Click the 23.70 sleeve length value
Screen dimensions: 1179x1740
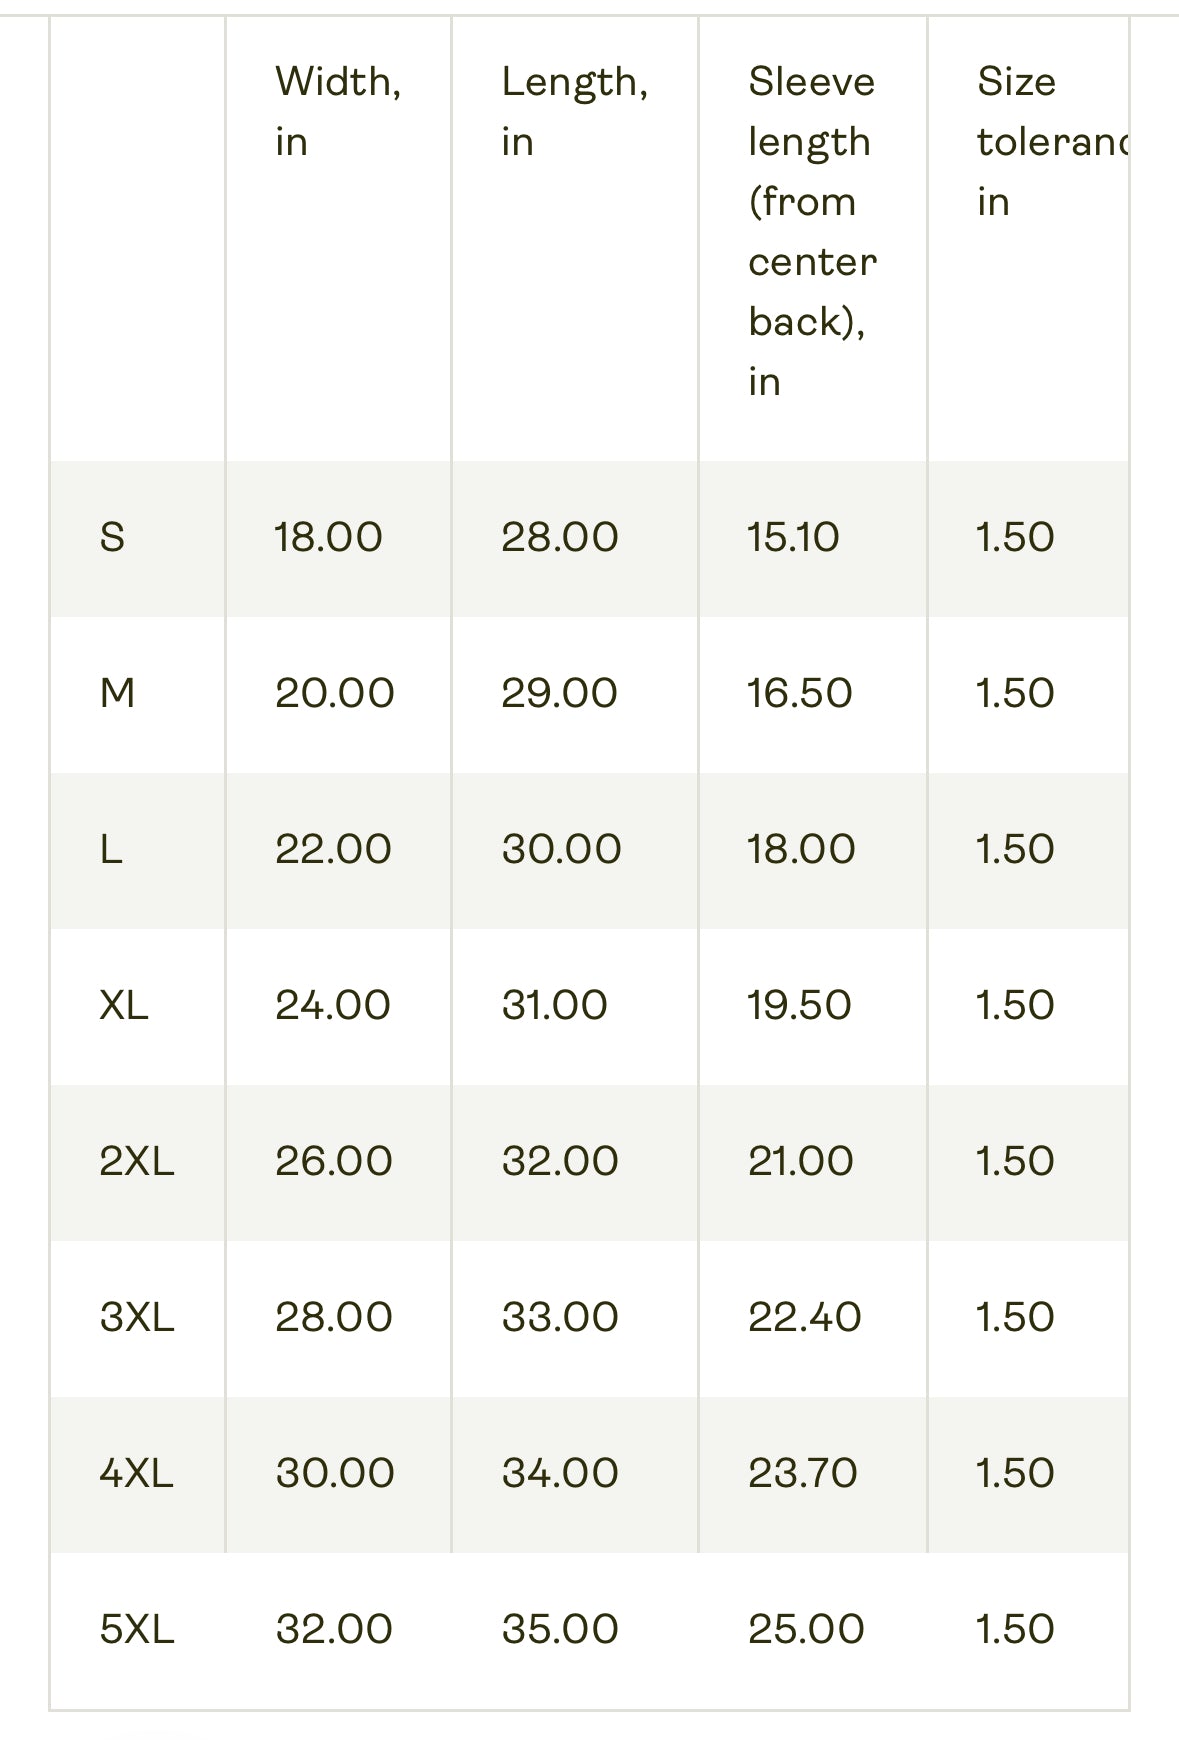click(802, 1474)
